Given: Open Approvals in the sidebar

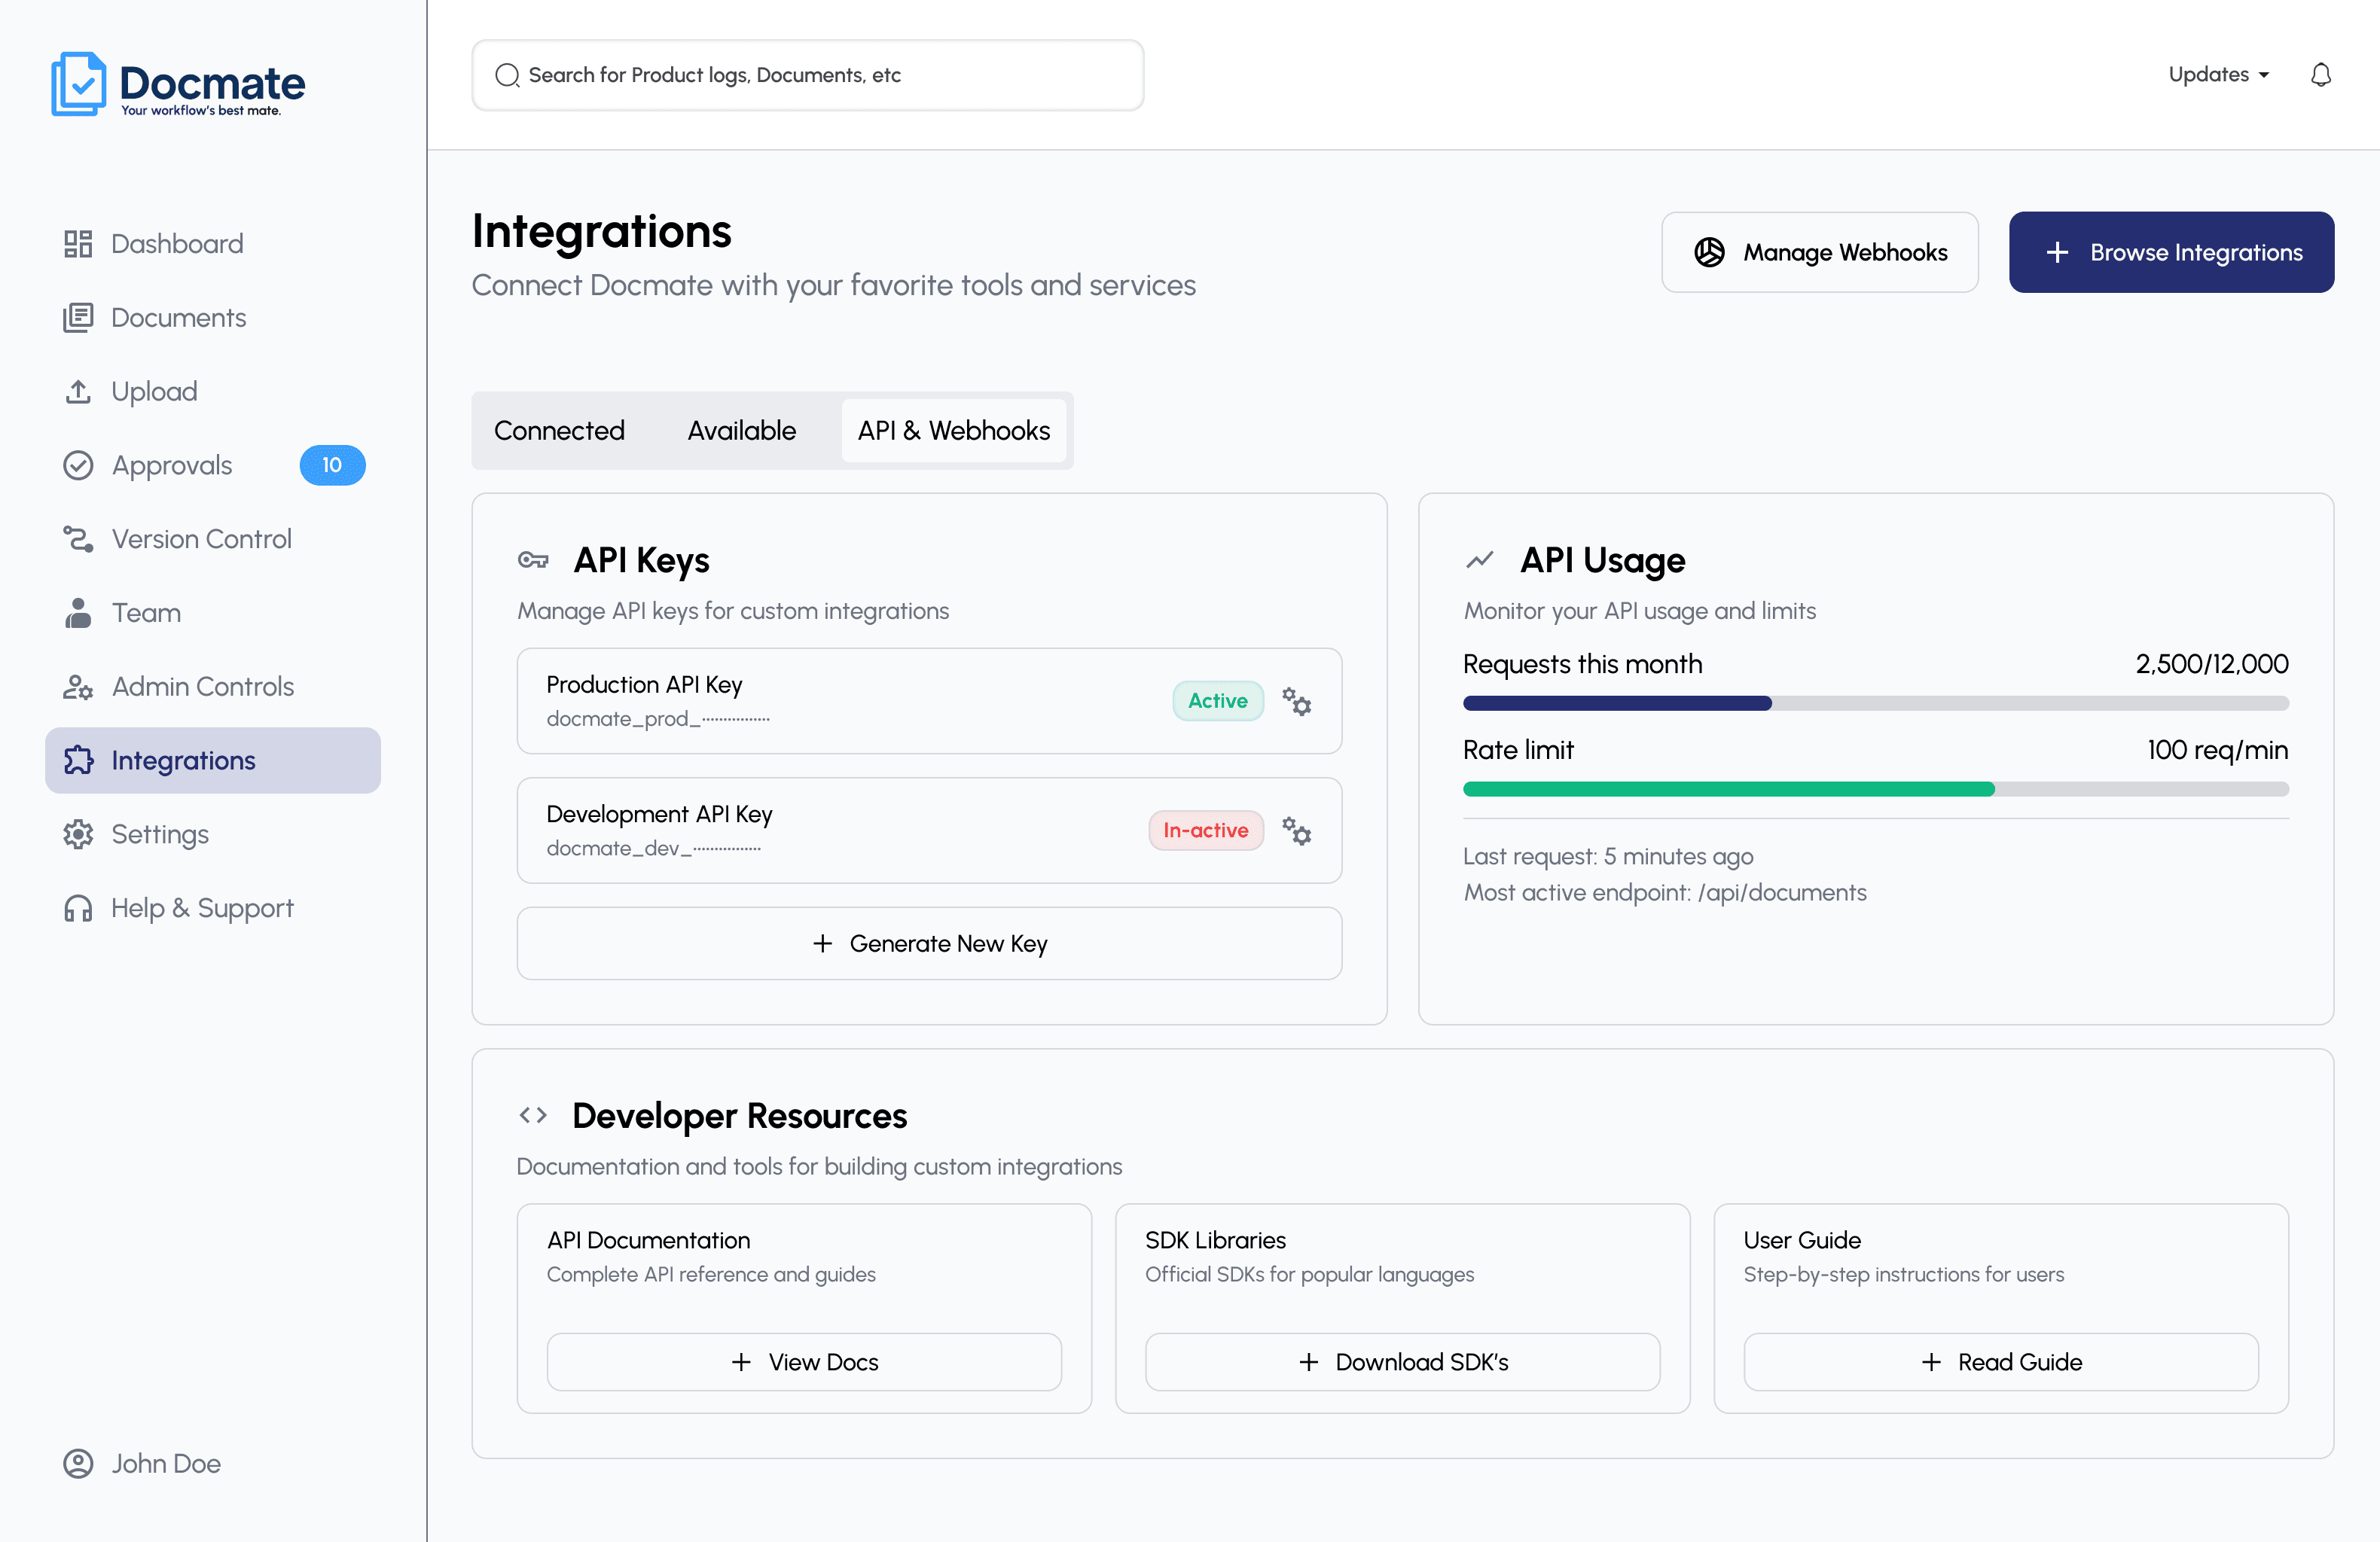Looking at the screenshot, I should pos(213,465).
